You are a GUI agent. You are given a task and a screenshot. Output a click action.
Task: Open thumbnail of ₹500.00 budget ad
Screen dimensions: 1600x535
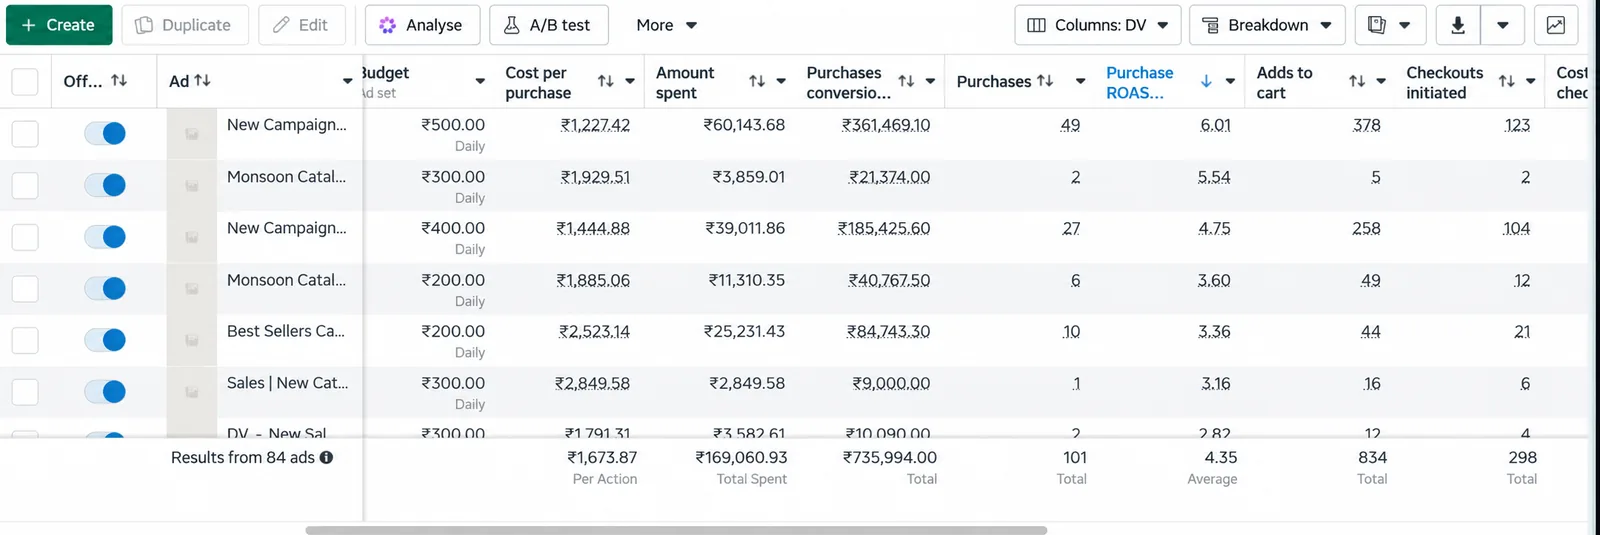tap(192, 134)
